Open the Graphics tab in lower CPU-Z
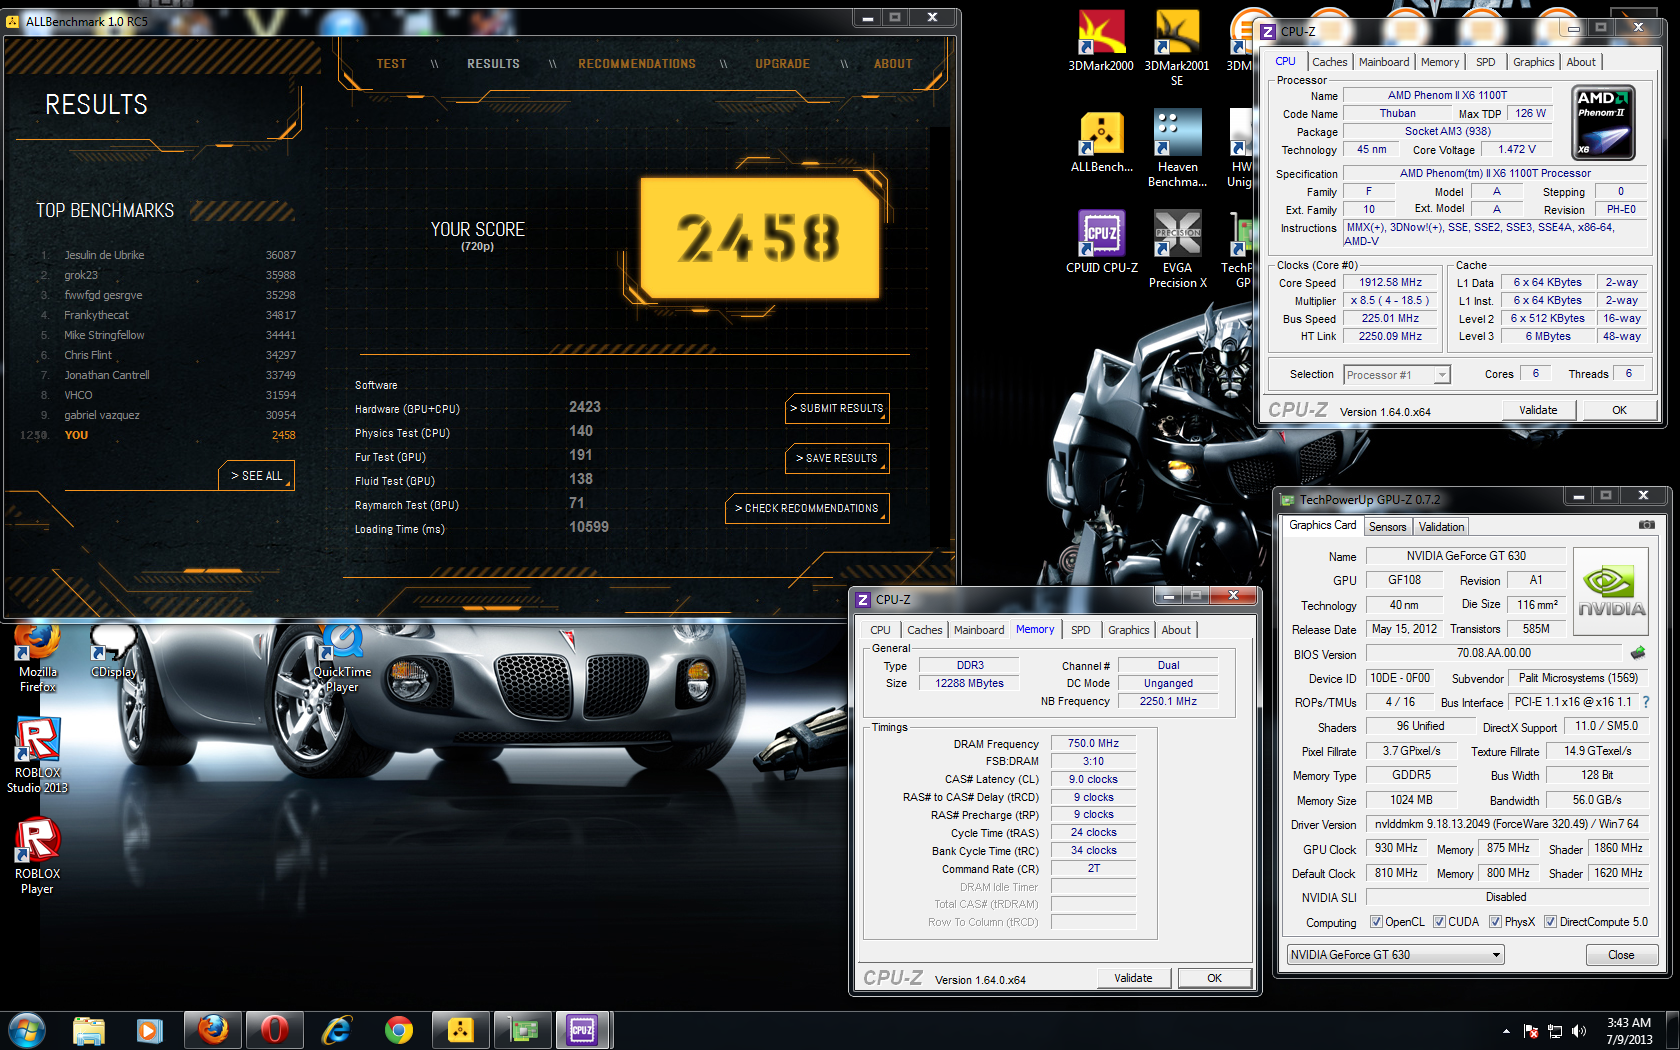This screenshot has height=1050, width=1680. coord(1128,630)
